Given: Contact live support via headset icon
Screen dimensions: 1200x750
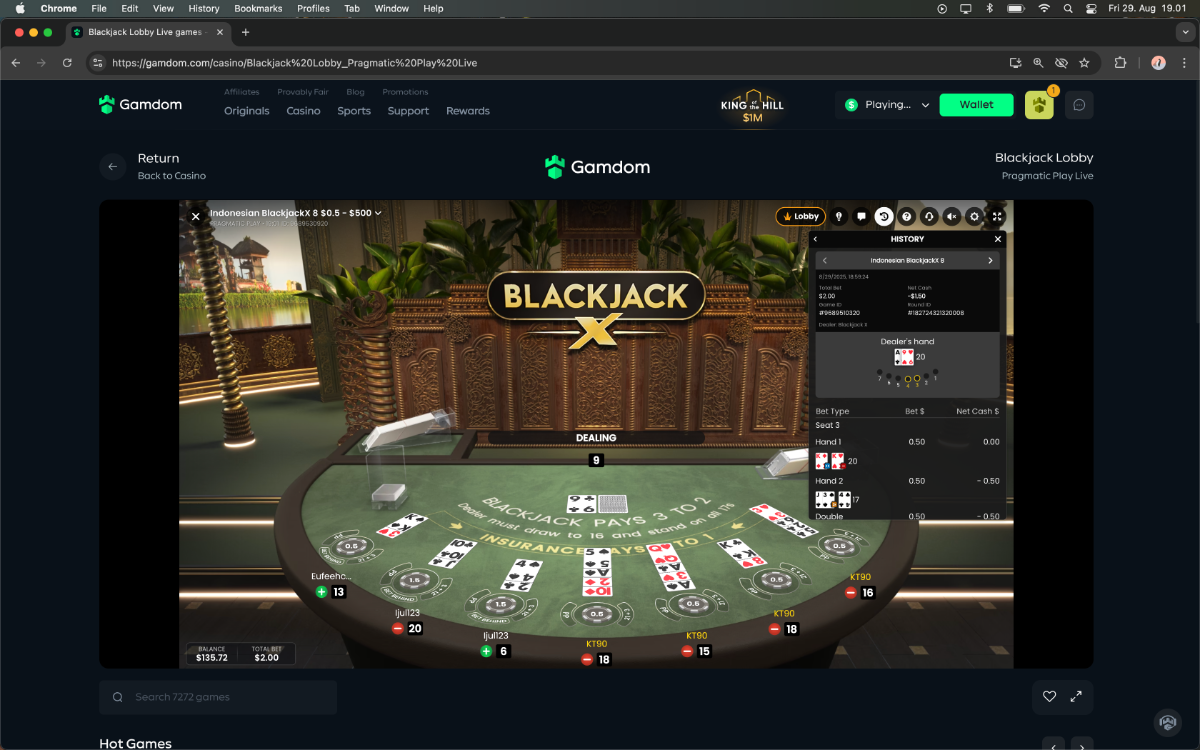Looking at the screenshot, I should click(929, 216).
